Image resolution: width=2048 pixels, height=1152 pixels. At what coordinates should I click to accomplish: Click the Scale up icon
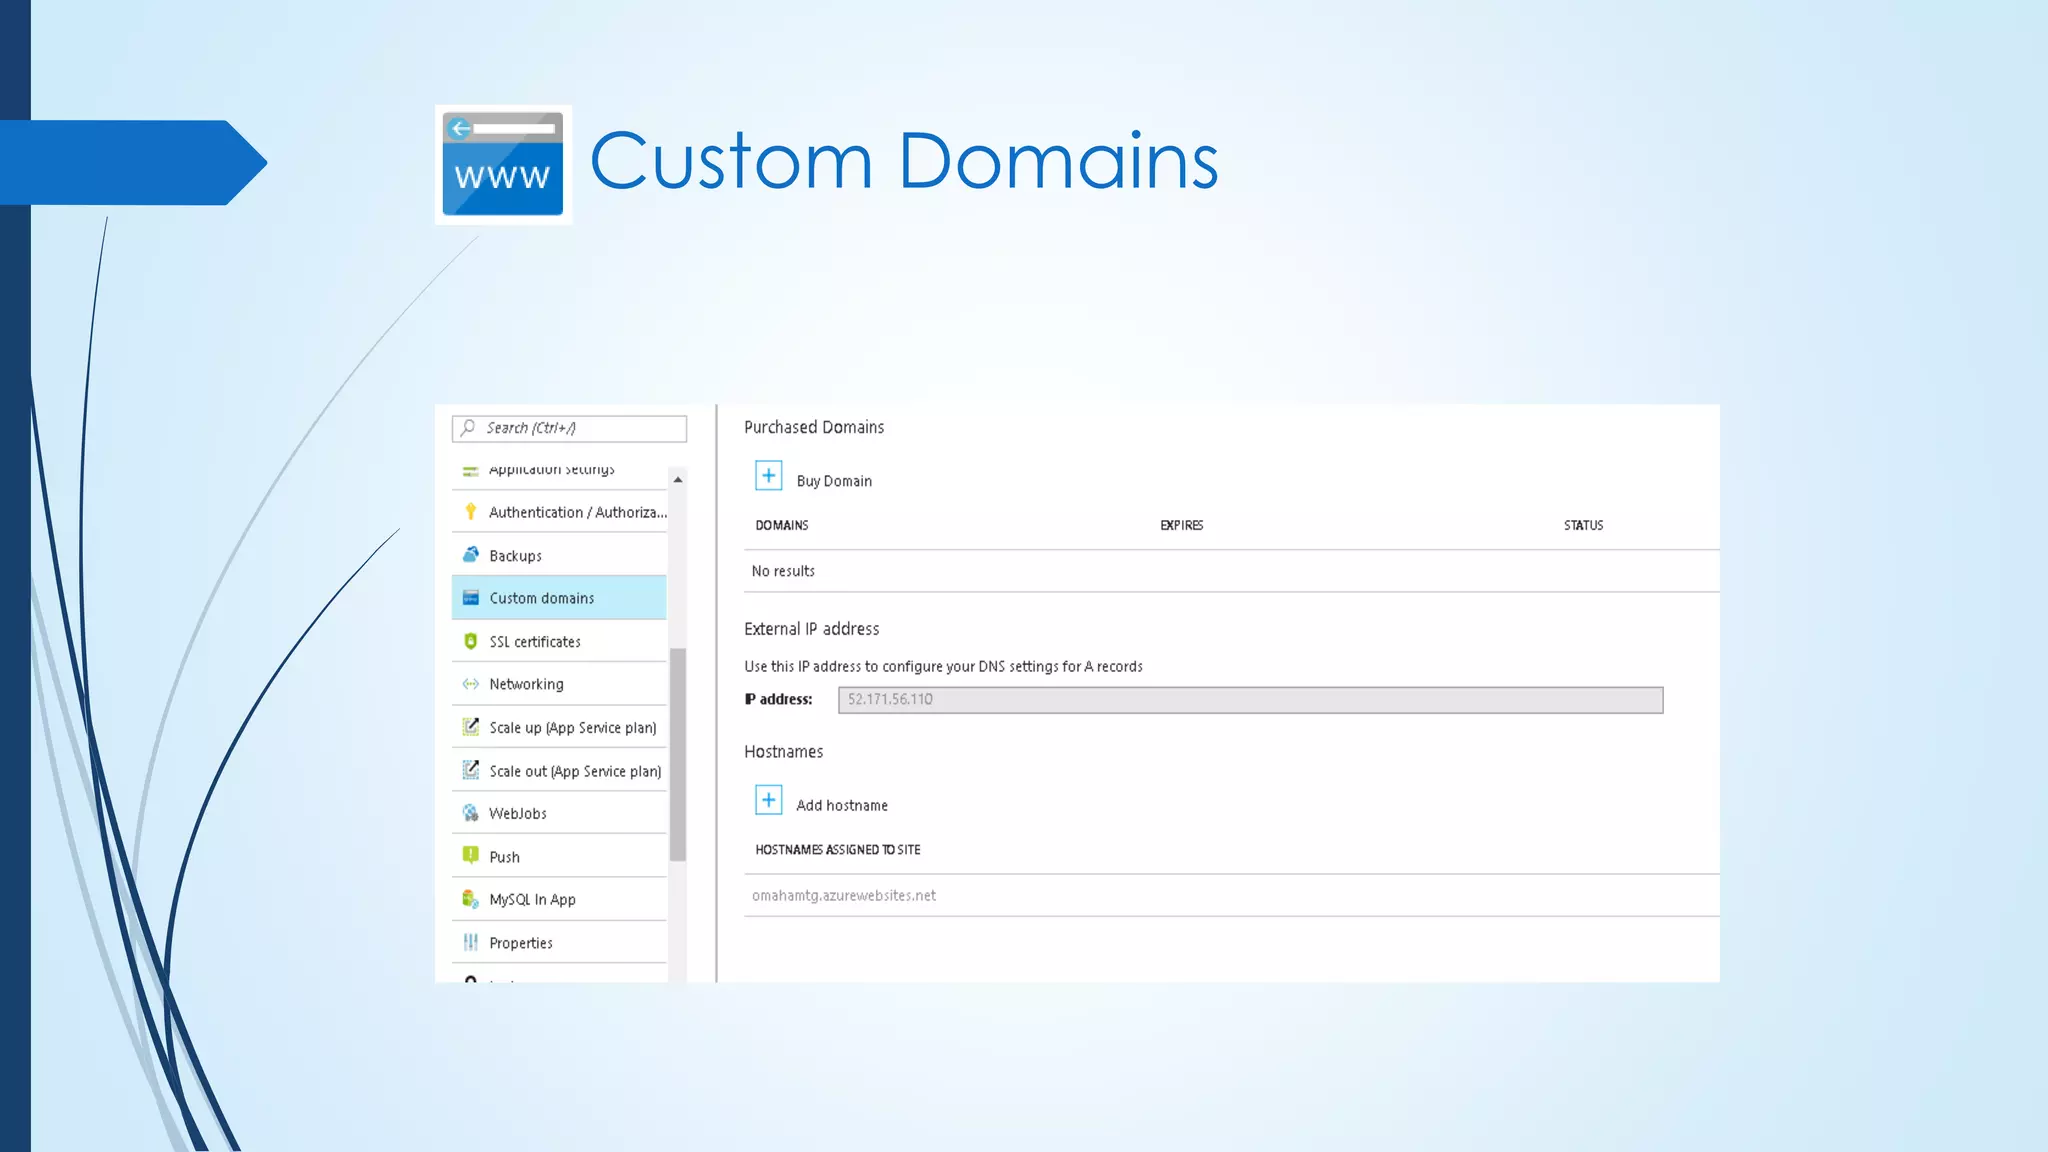(x=470, y=727)
